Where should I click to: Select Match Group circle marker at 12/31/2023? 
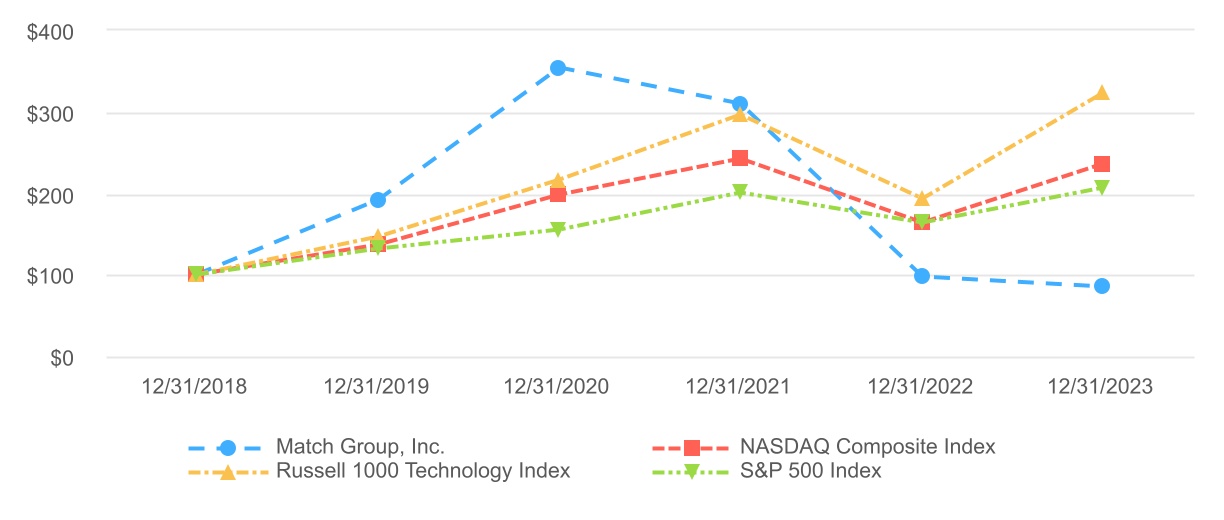click(x=1101, y=286)
